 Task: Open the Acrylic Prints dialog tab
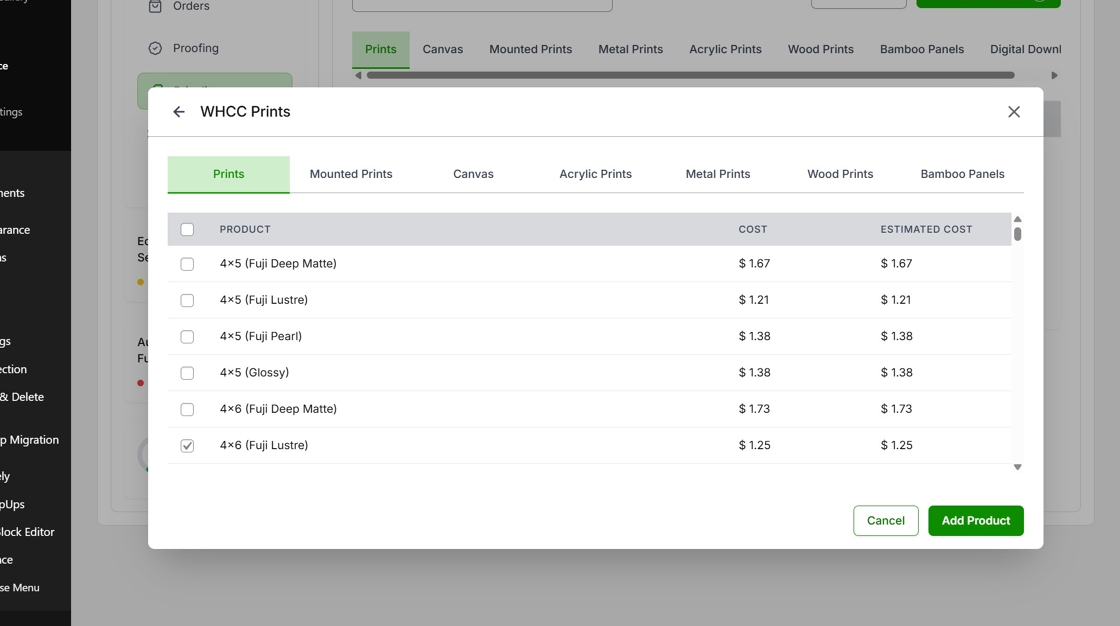point(596,174)
